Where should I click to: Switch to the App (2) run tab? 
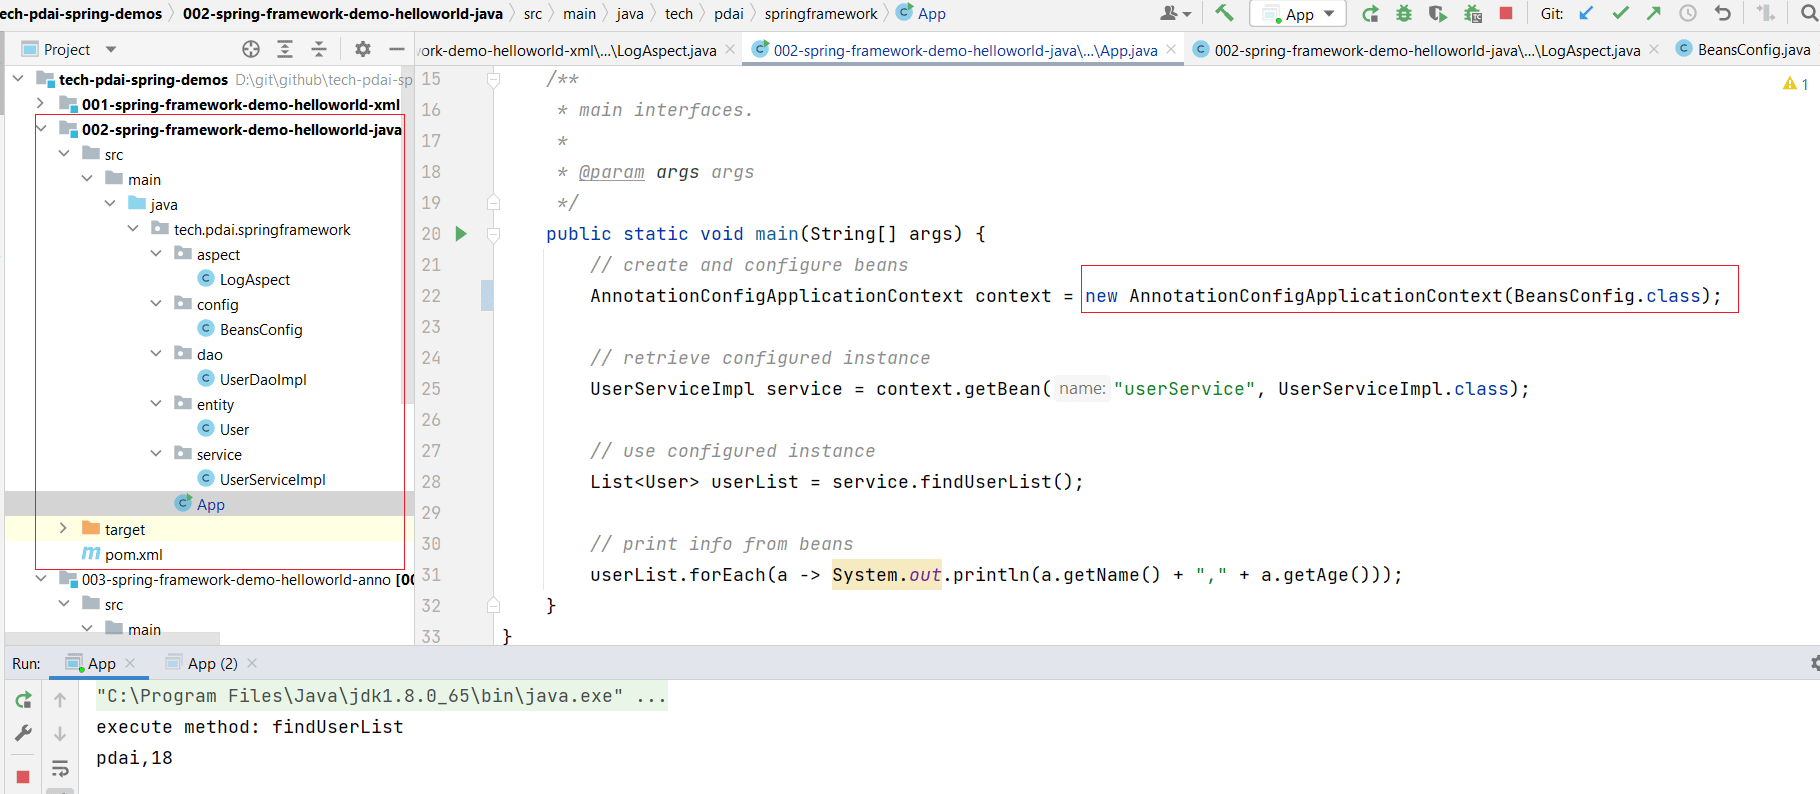click(212, 663)
